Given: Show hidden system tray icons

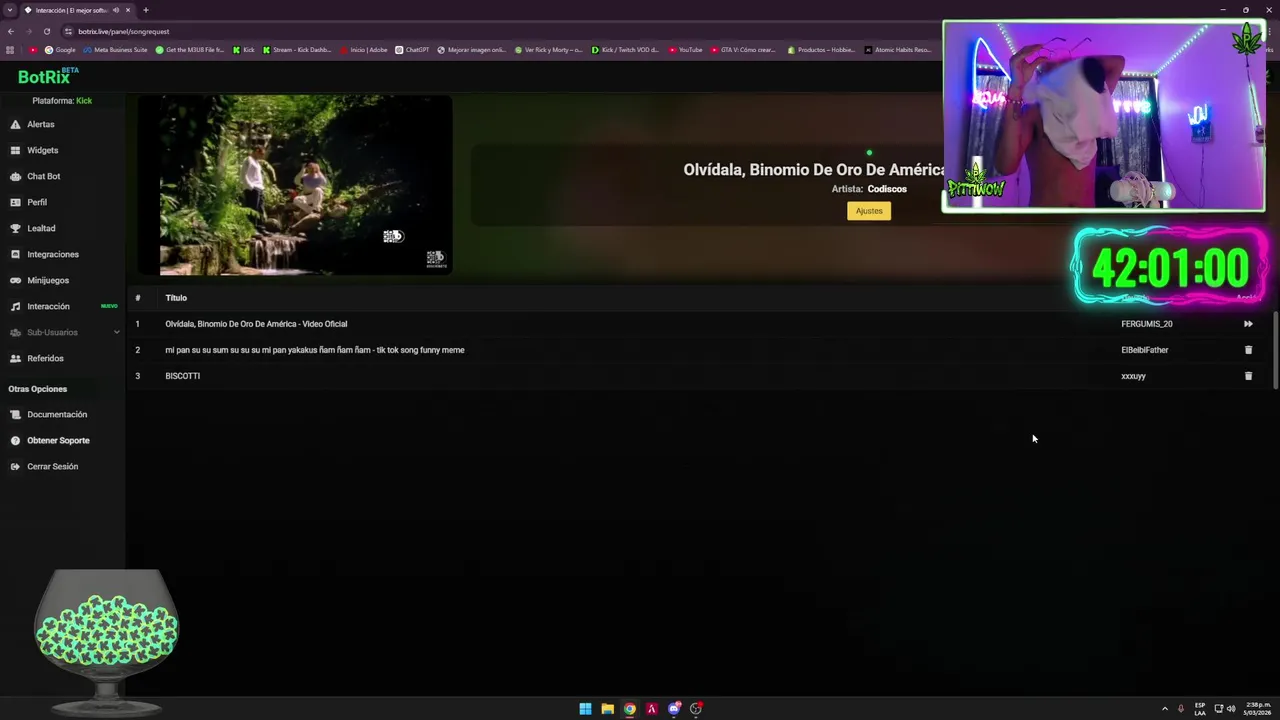Looking at the screenshot, I should (1164, 709).
